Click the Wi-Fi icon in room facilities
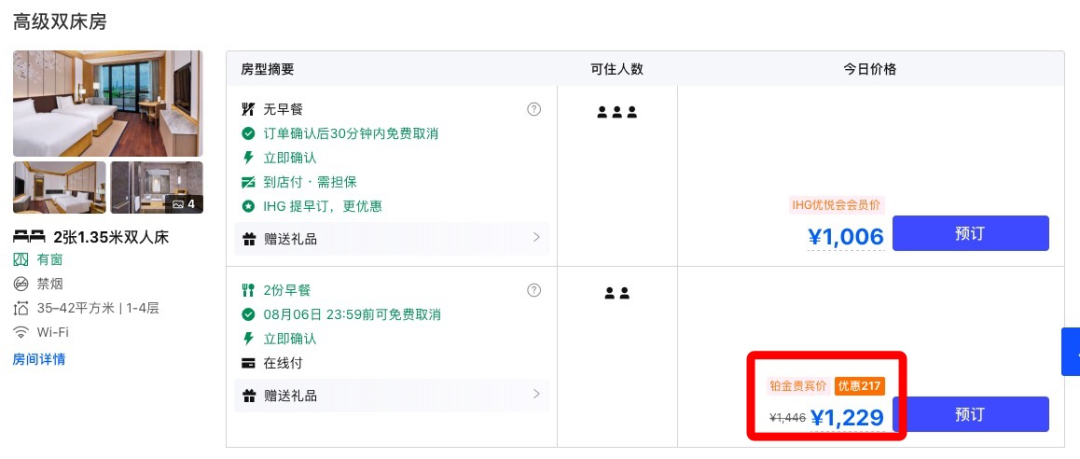Screen dimensions: 1080x459 pyautogui.click(x=21, y=332)
